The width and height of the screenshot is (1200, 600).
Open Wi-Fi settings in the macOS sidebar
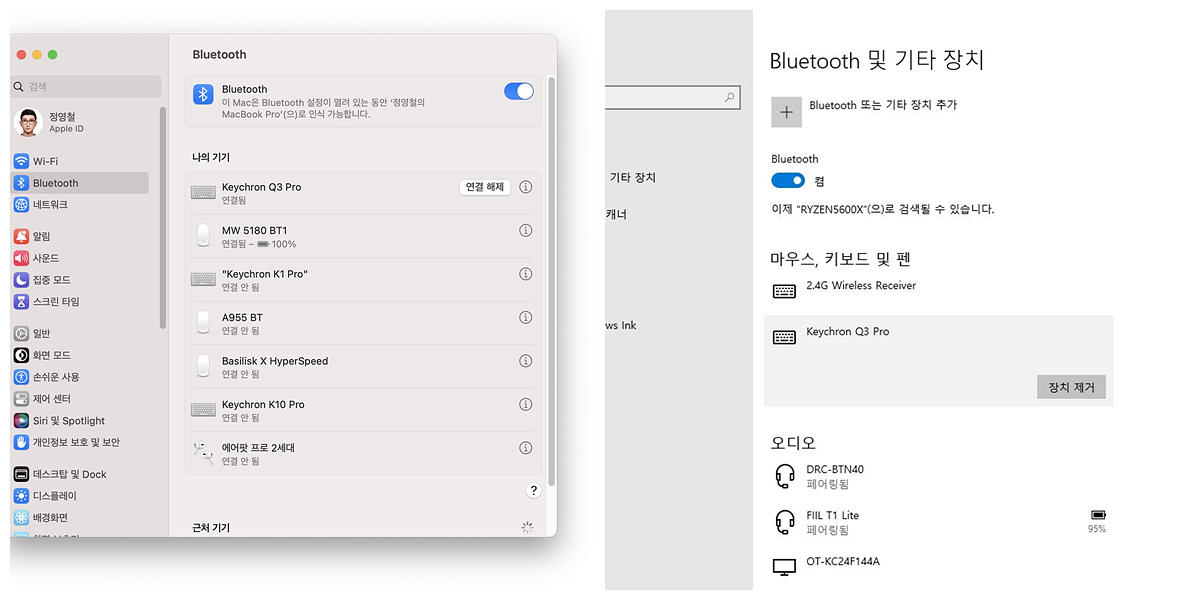tap(80, 161)
